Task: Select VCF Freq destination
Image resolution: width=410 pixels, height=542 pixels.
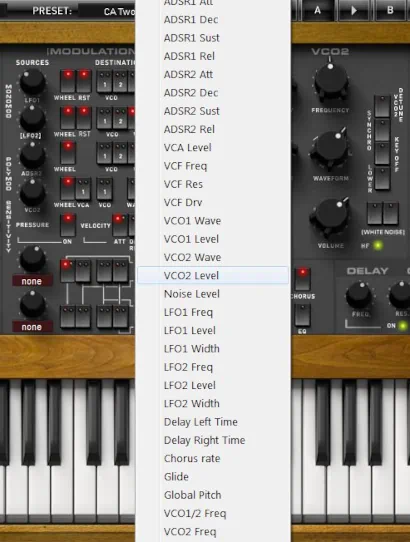Action: pos(213,166)
